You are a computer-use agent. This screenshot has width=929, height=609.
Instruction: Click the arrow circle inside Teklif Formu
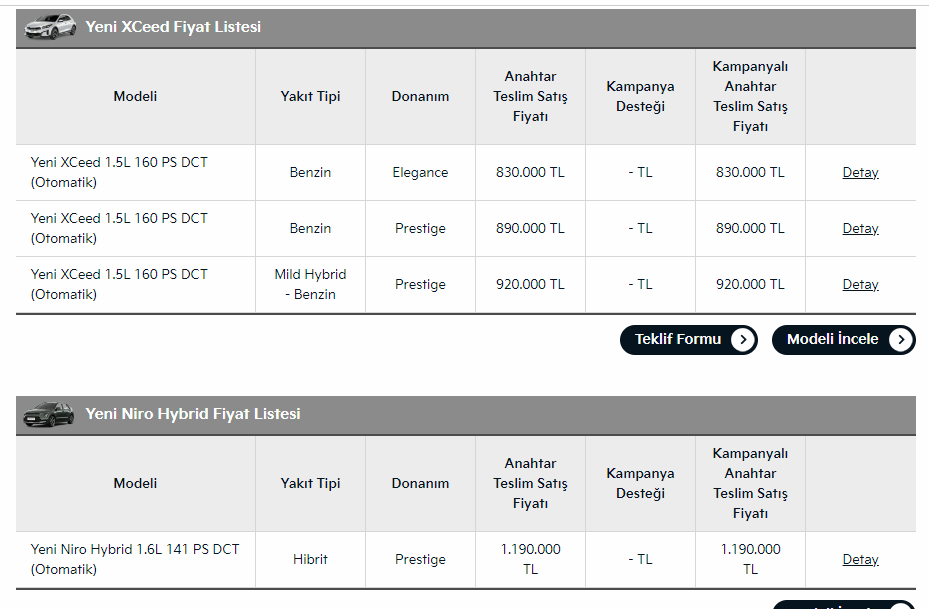742,340
